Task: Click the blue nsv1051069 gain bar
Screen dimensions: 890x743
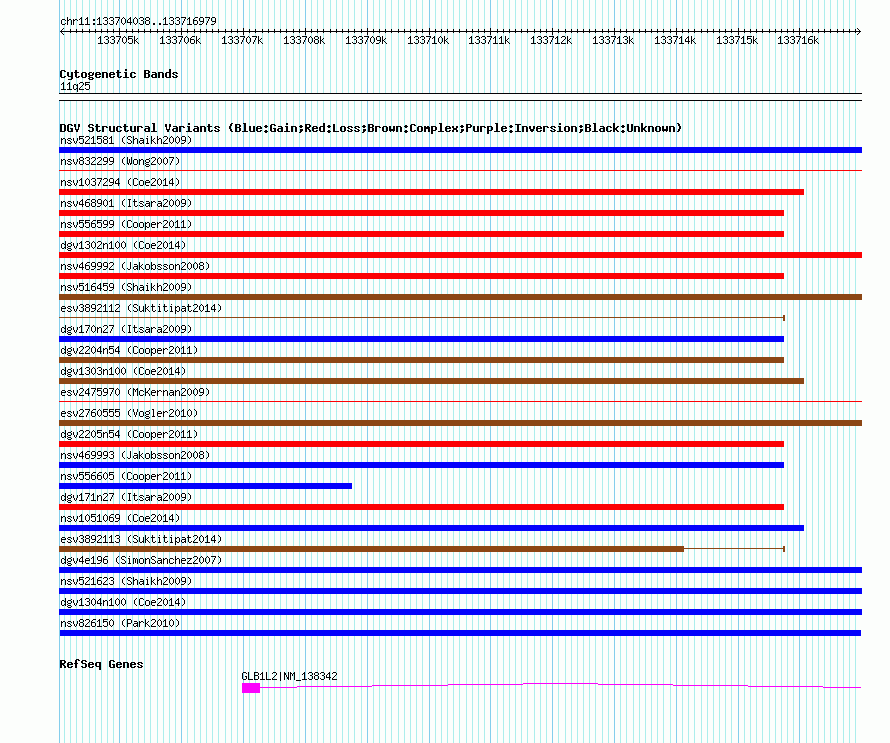Action: (x=431, y=528)
